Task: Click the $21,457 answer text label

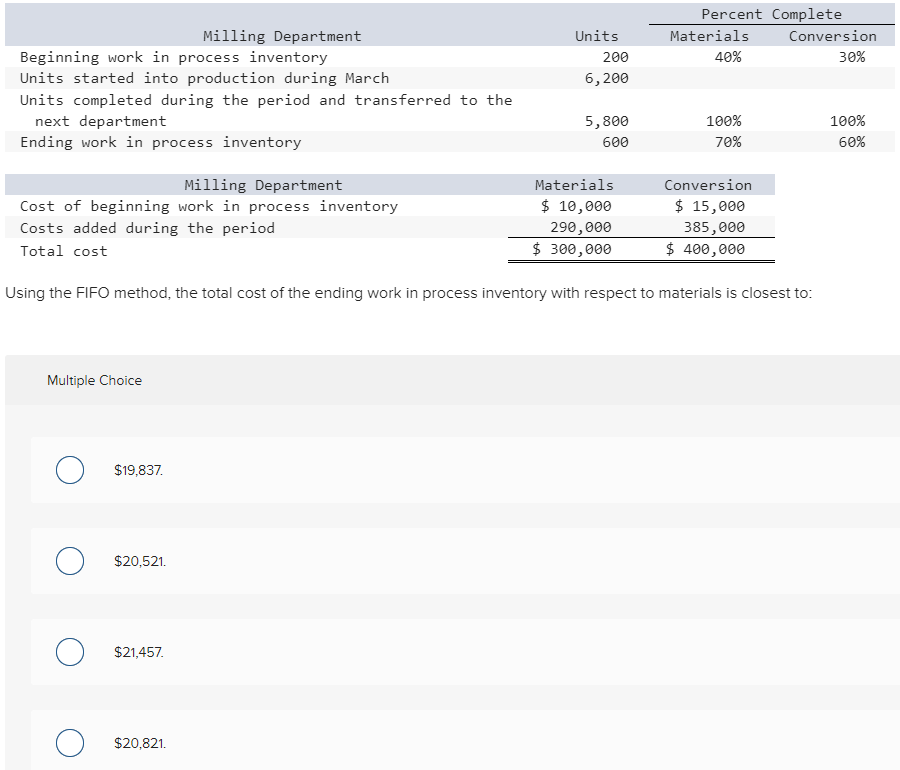Action: [140, 652]
